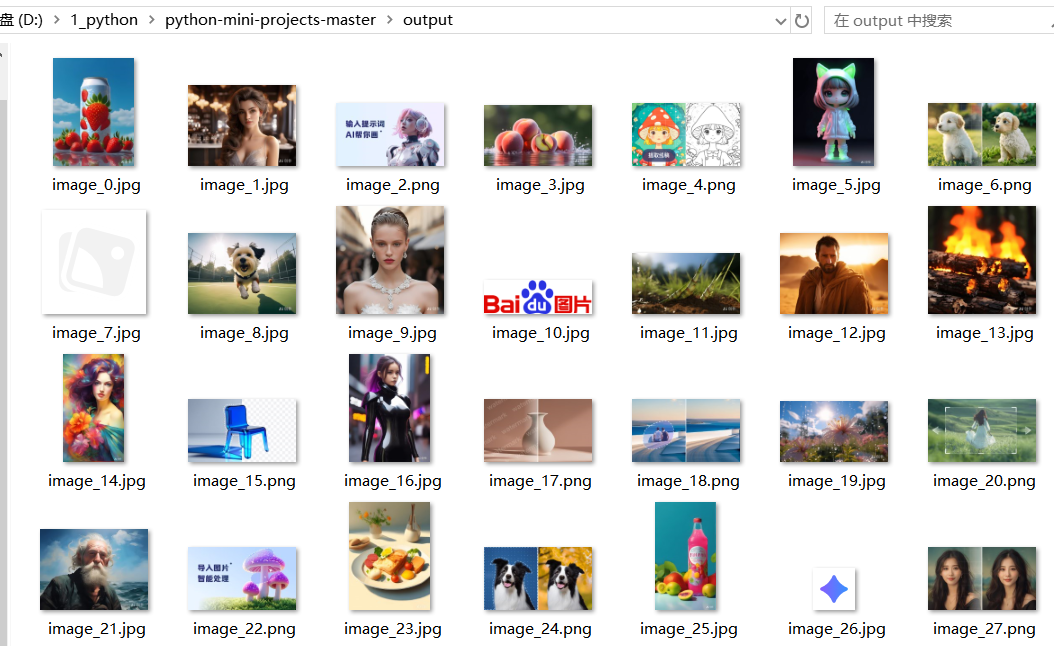Image resolution: width=1054 pixels, height=646 pixels.
Task: Click the image_20.png file name label
Action: click(x=984, y=481)
